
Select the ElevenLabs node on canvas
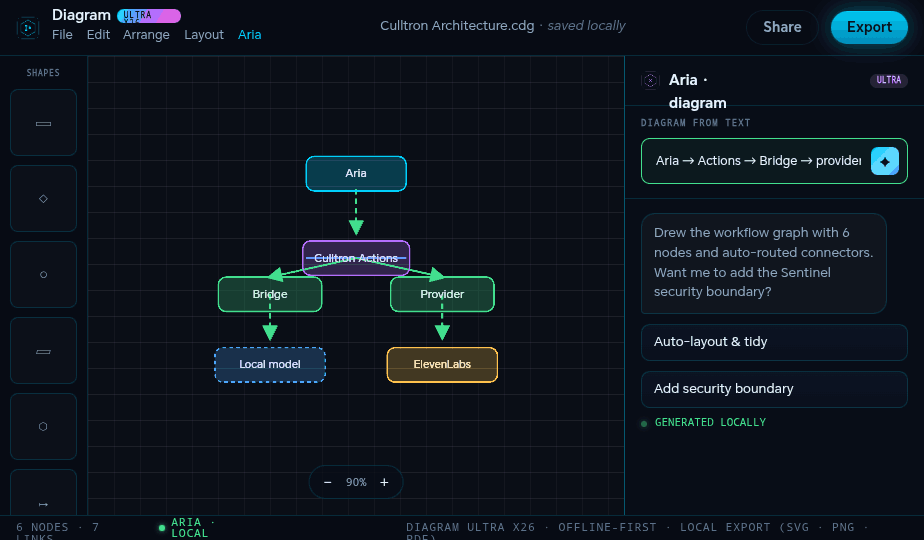coord(442,364)
